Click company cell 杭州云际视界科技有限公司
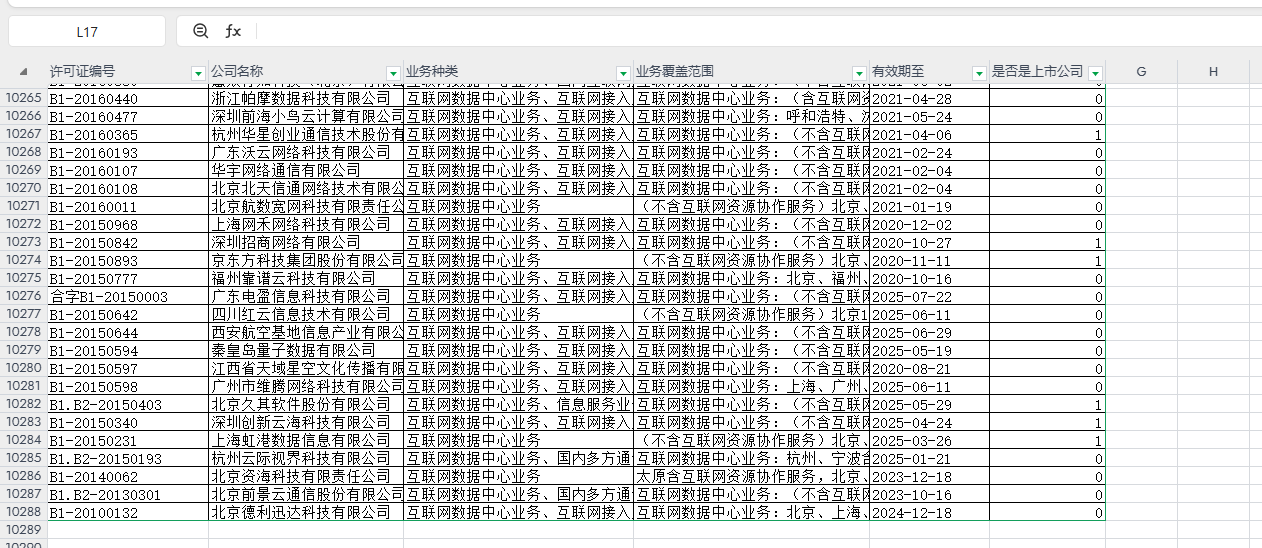 tap(306, 459)
